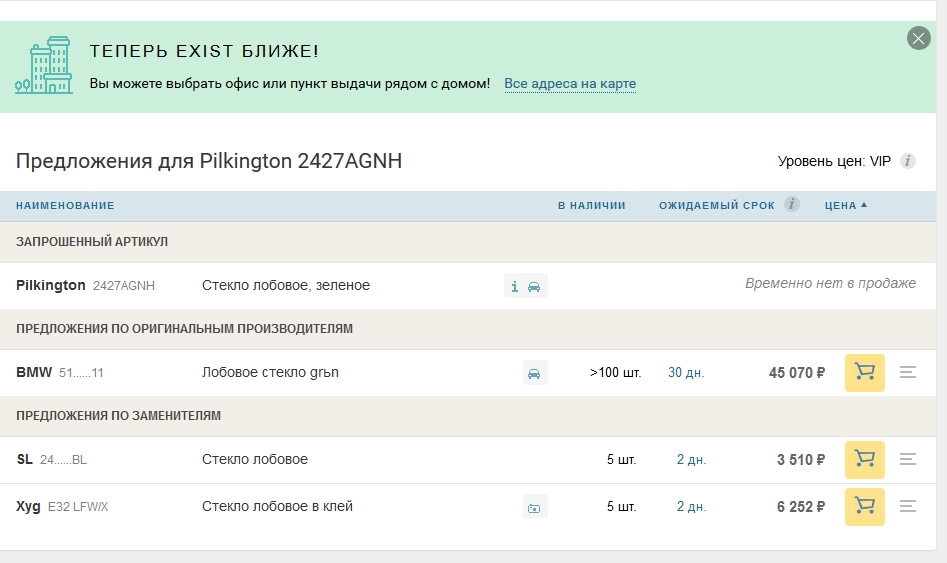The width and height of the screenshot is (947, 563).
Task: Sort by the 'Цена' column header
Action: coord(846,205)
